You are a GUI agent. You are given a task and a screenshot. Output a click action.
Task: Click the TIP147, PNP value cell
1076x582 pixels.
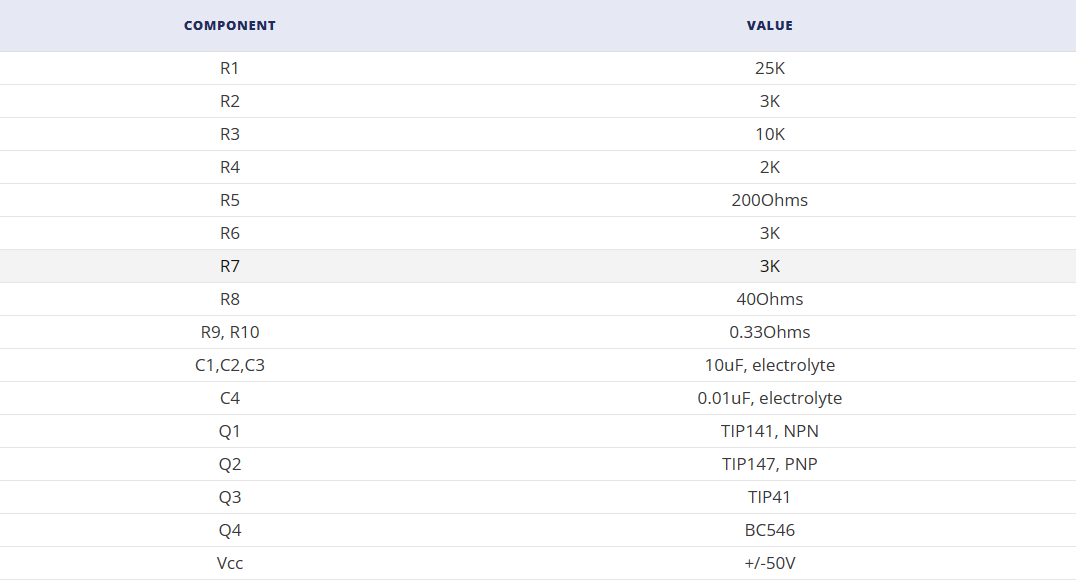click(x=769, y=464)
